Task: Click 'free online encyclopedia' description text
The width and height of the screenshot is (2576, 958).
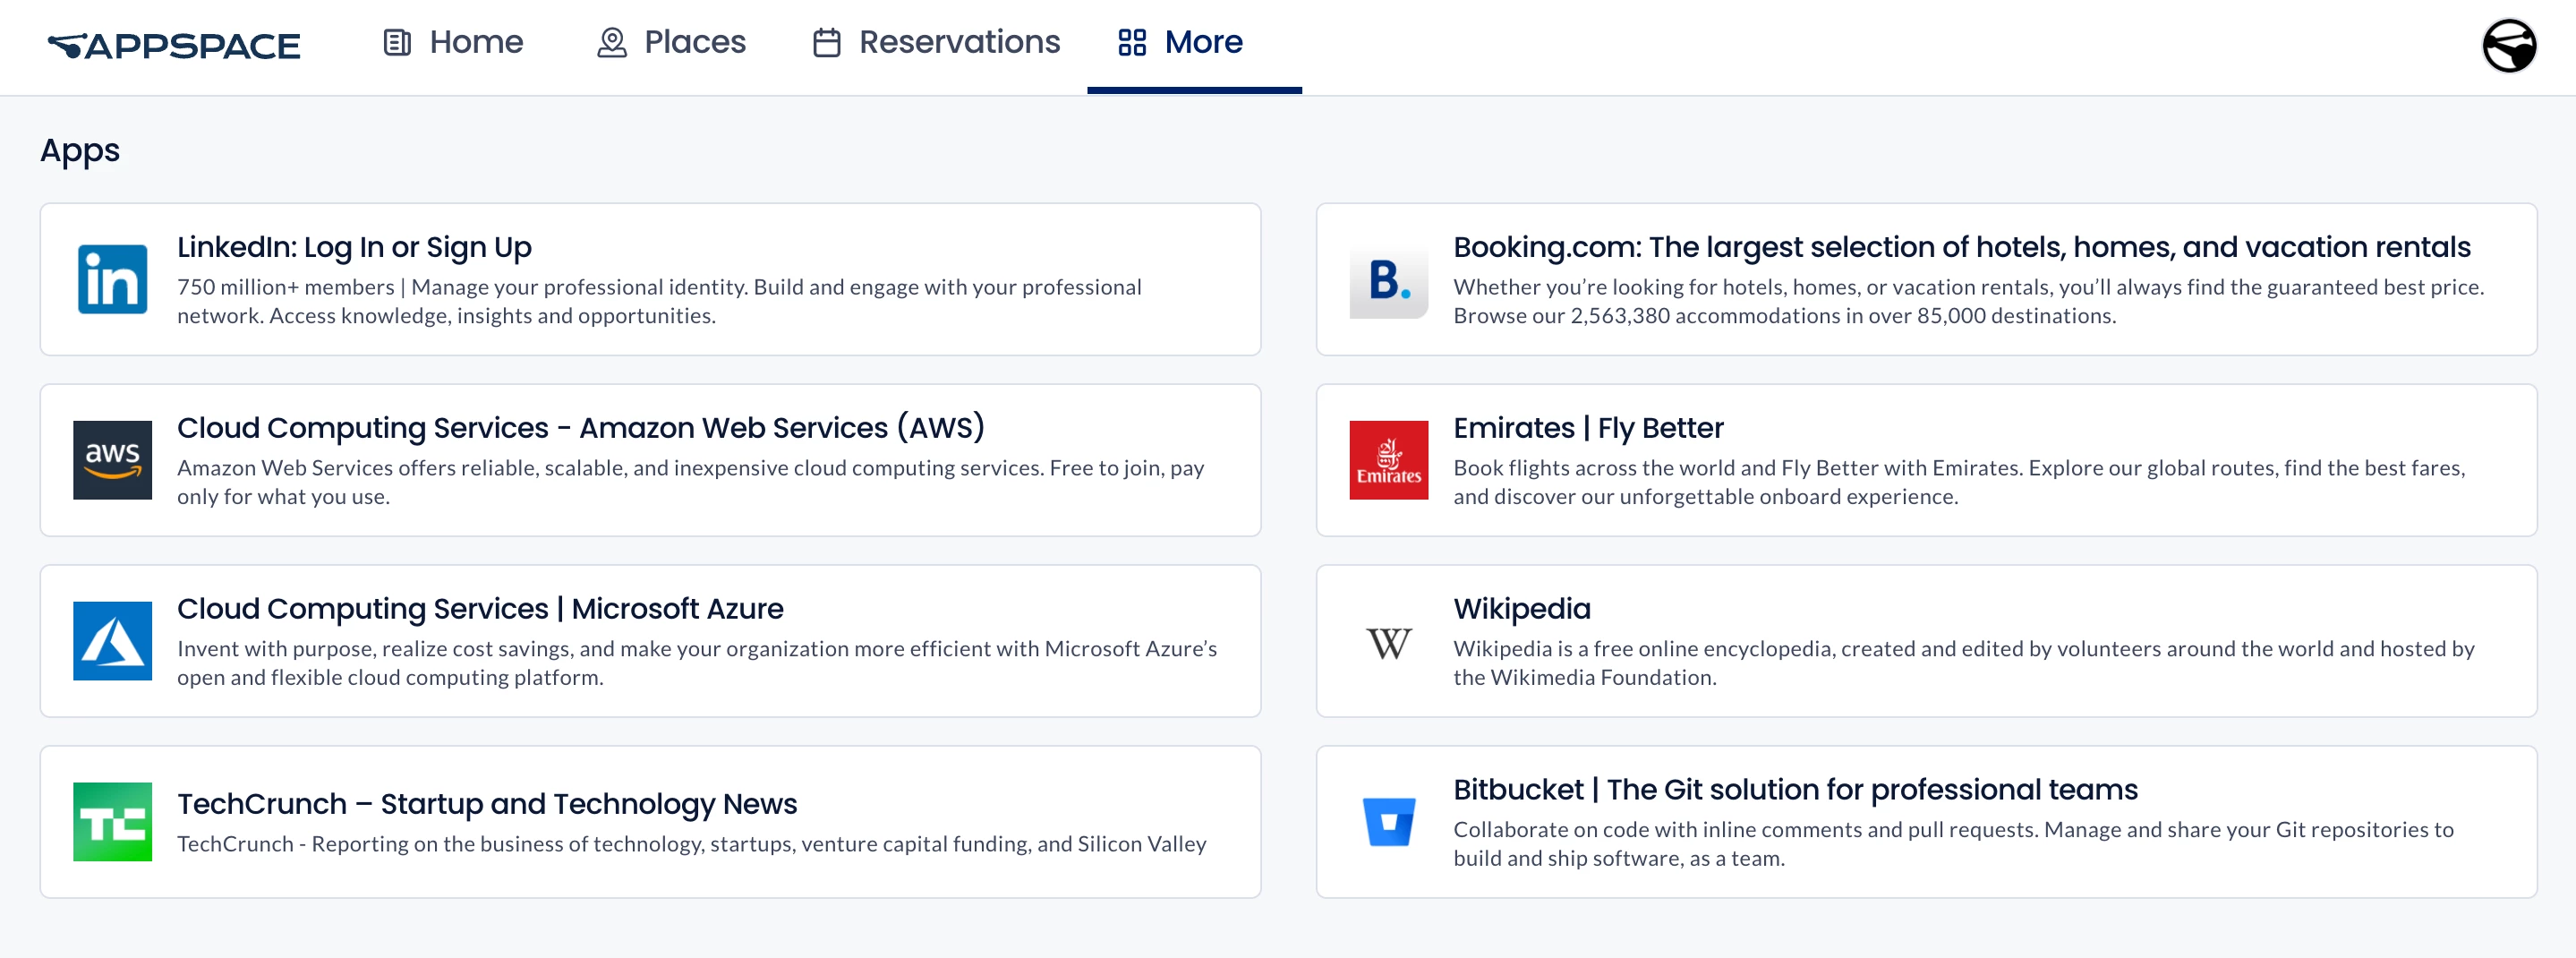Action: tap(1963, 663)
